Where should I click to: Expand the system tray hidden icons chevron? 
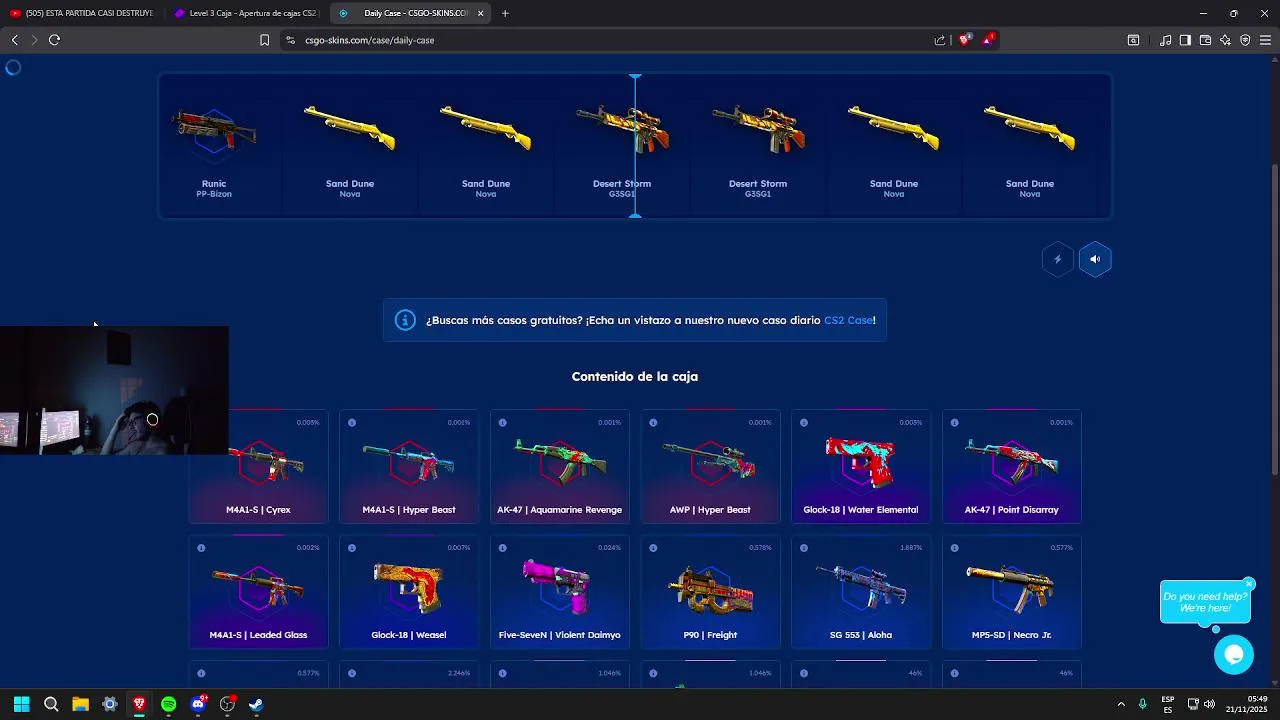1121,704
